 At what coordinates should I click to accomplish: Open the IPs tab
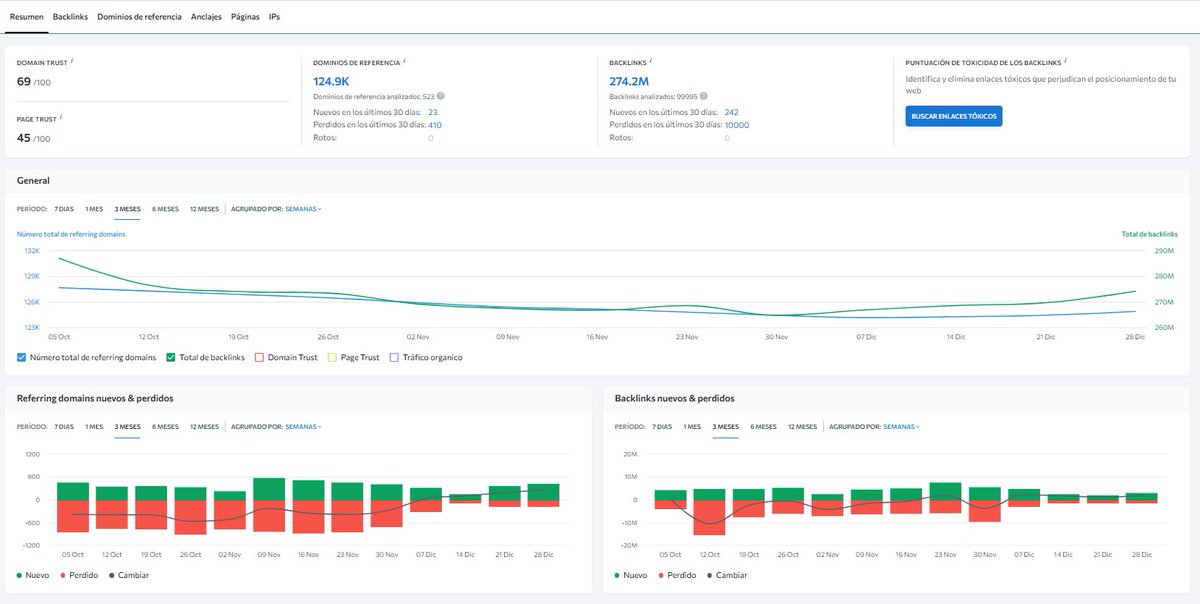(274, 17)
